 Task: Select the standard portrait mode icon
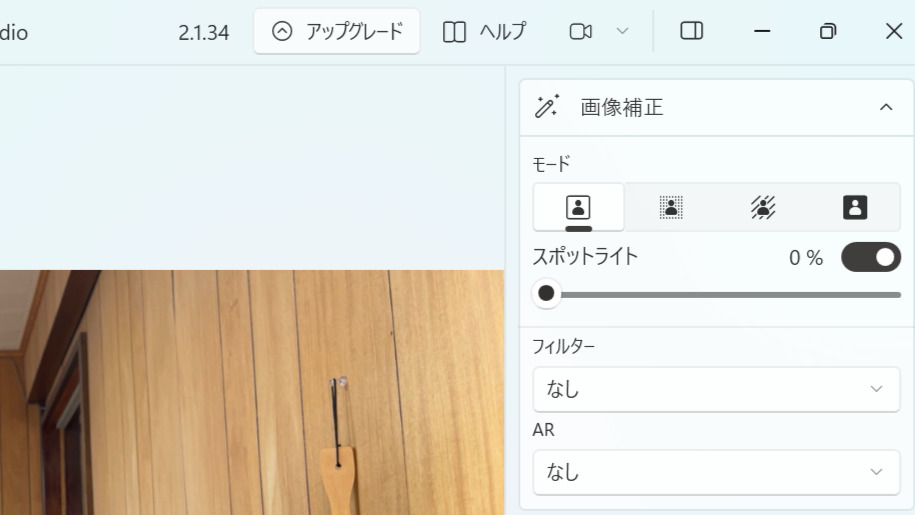point(578,207)
